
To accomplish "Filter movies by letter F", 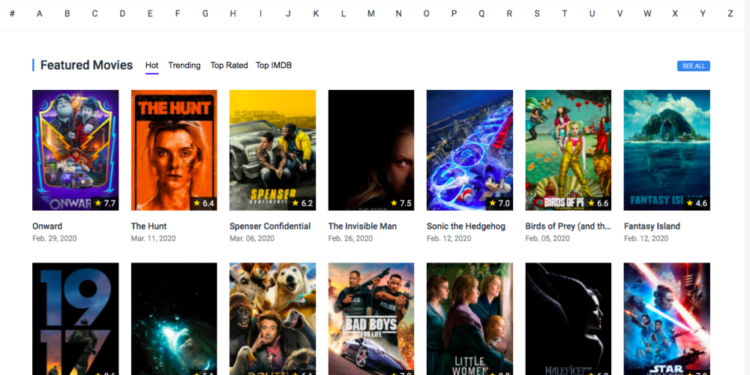I will (177, 13).
